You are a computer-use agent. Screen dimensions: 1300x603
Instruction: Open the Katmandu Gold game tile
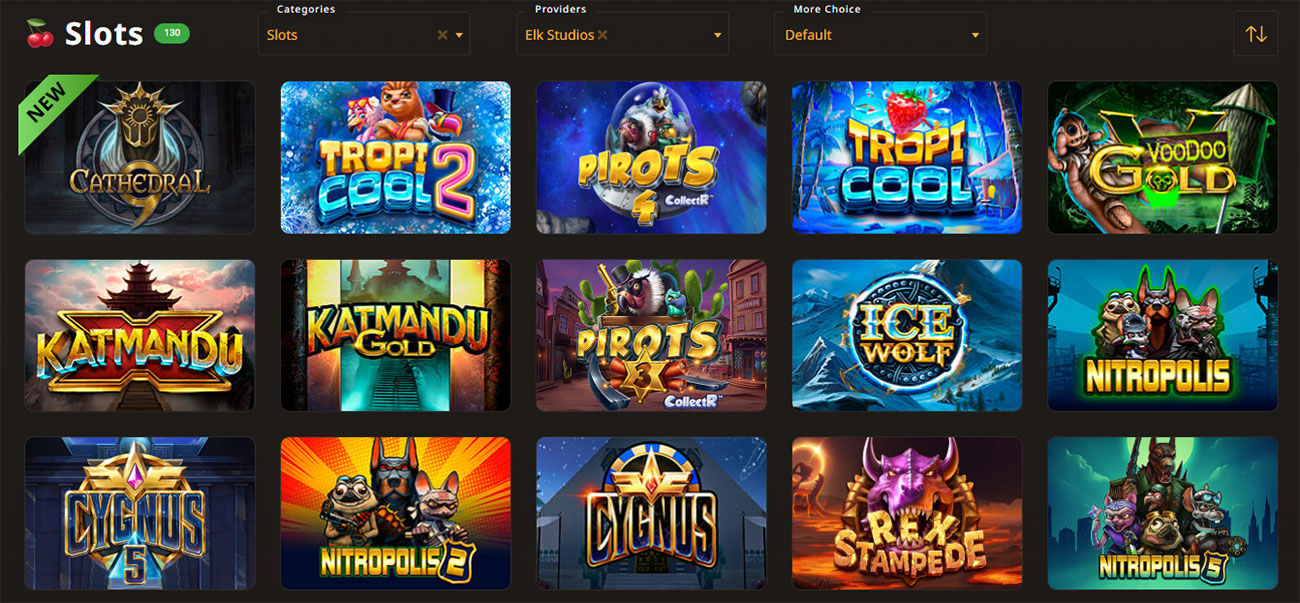[396, 335]
